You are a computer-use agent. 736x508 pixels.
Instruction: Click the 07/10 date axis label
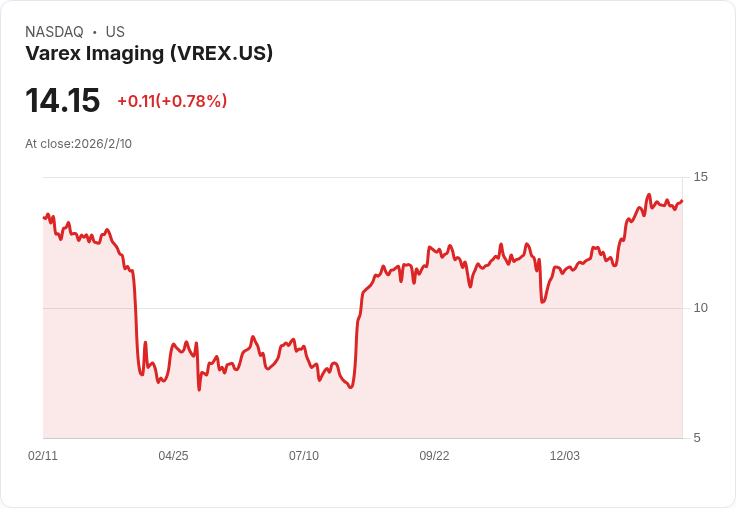[x=304, y=456]
